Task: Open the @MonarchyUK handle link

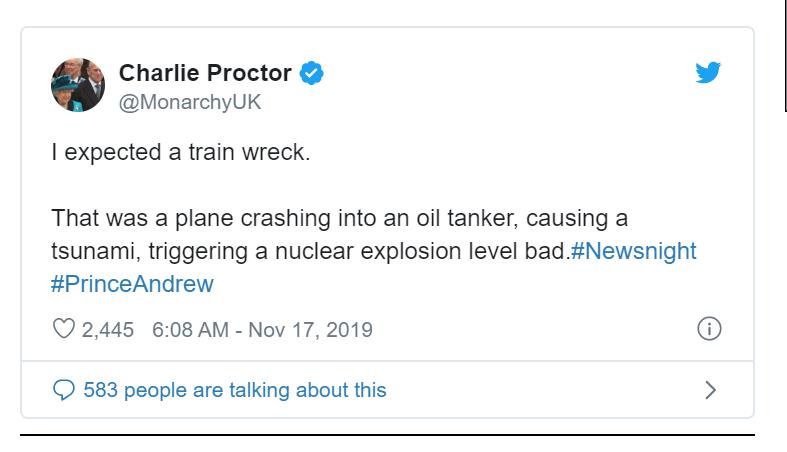Action: tap(190, 99)
